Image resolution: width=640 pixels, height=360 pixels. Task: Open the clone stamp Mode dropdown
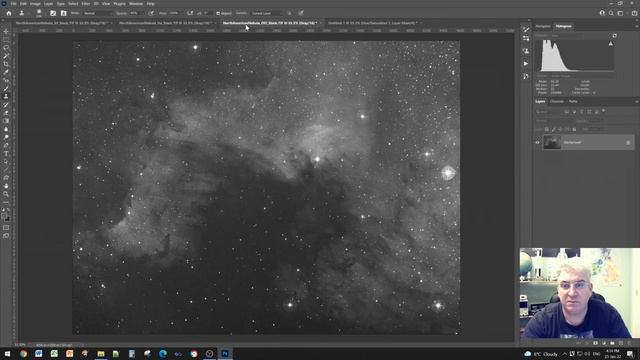tap(97, 13)
